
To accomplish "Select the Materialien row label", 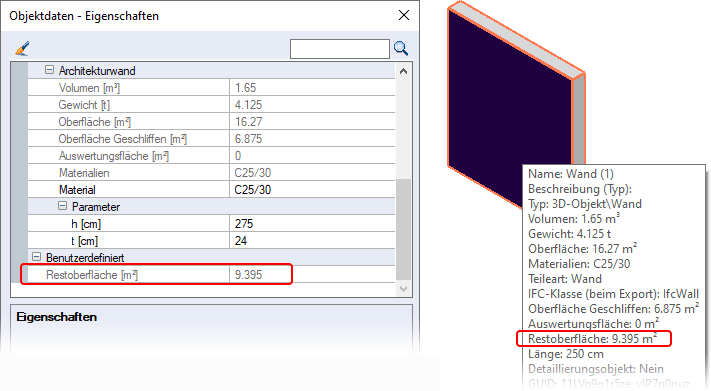I will (x=84, y=173).
